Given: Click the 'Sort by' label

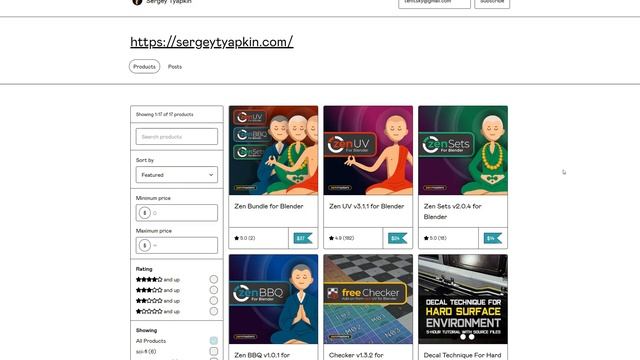Looking at the screenshot, I should tap(145, 160).
